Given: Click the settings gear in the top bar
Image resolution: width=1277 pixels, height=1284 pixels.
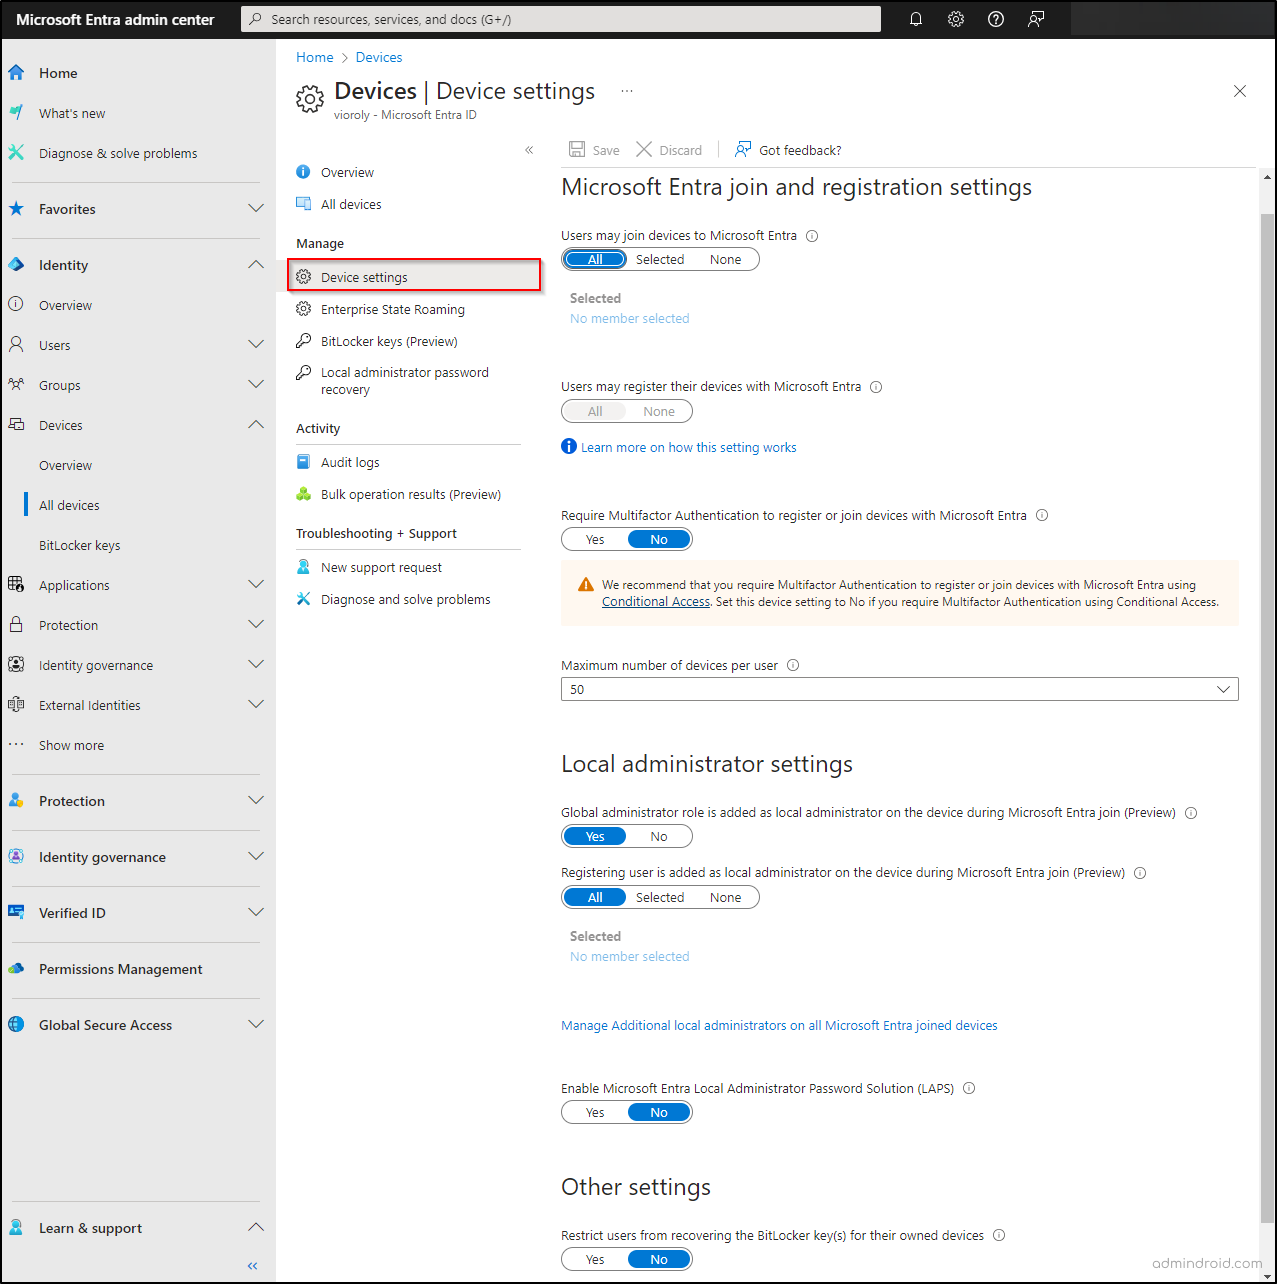Looking at the screenshot, I should [x=955, y=18].
